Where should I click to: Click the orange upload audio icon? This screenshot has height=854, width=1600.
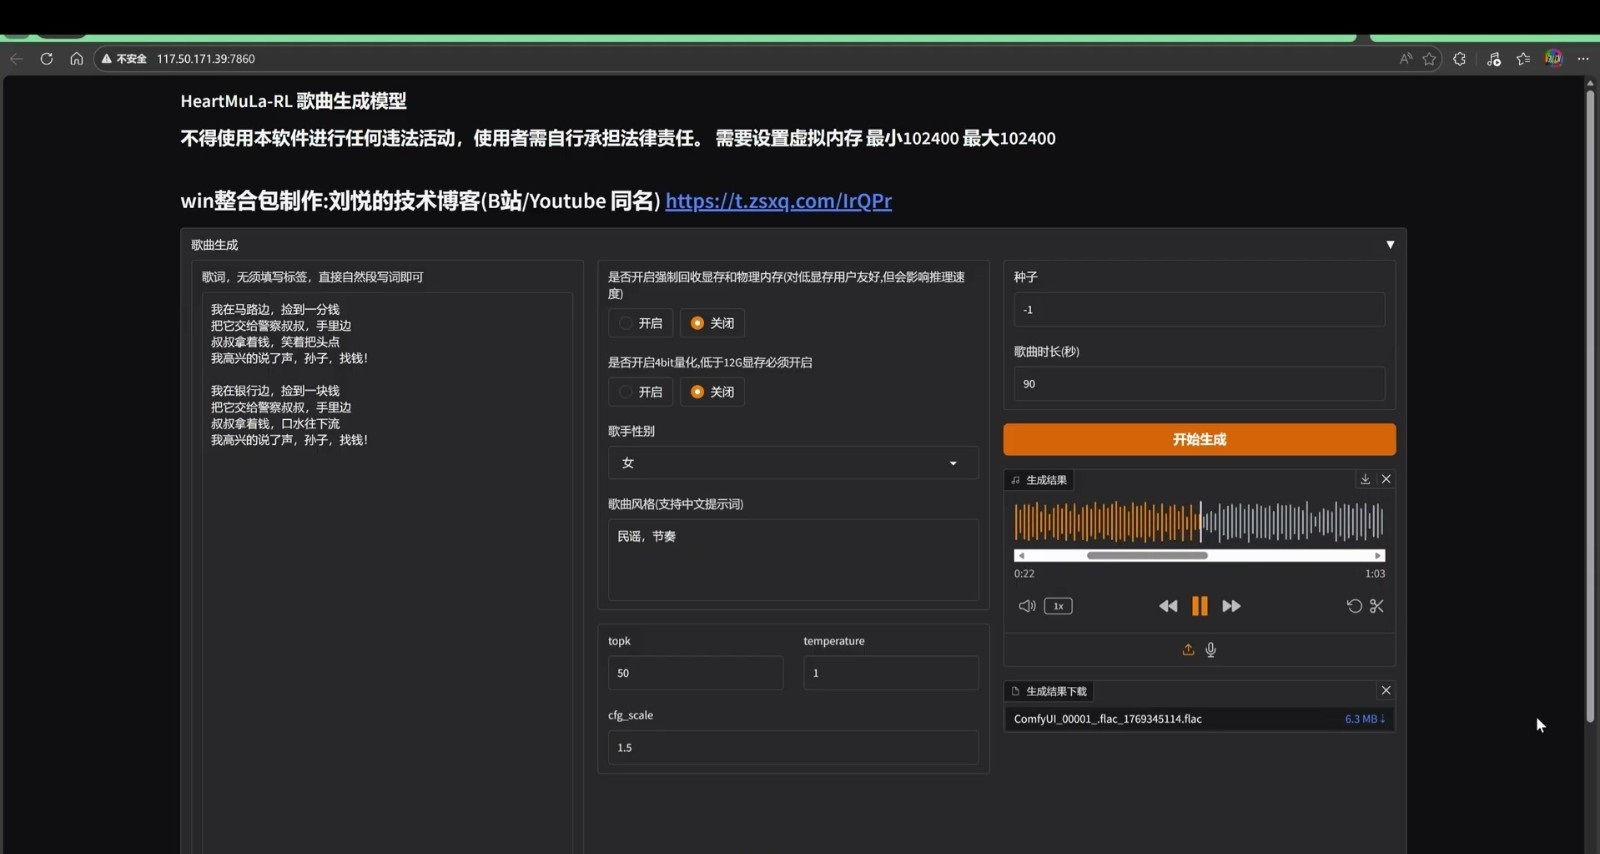tap(1188, 650)
